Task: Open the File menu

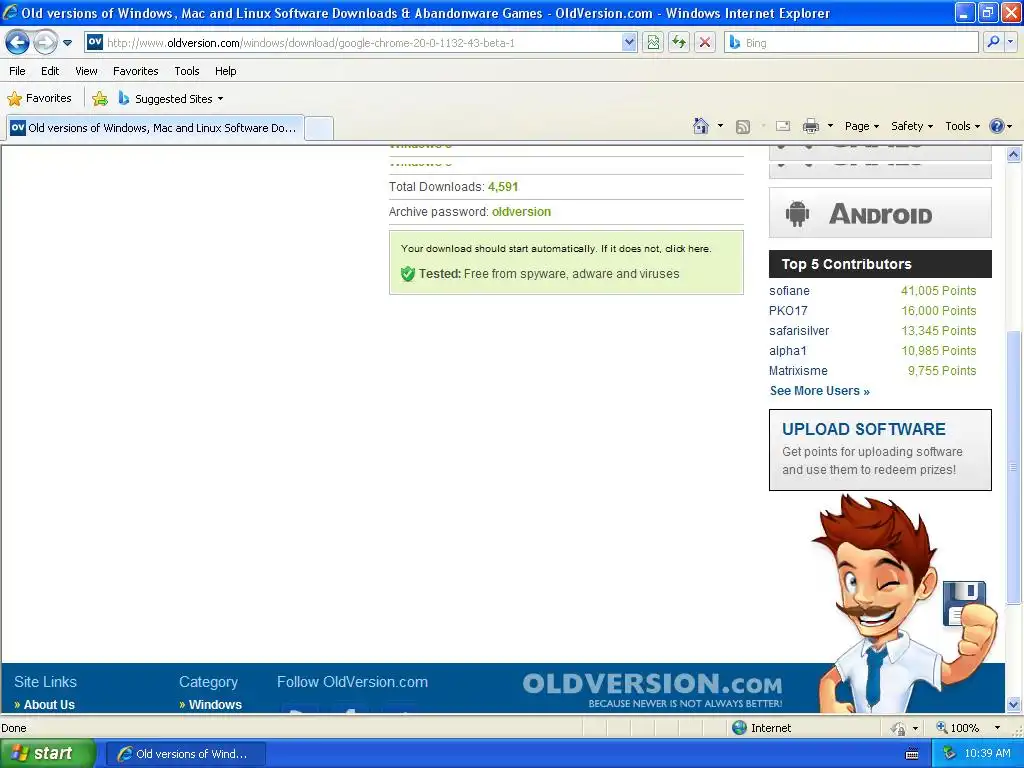Action: point(18,71)
